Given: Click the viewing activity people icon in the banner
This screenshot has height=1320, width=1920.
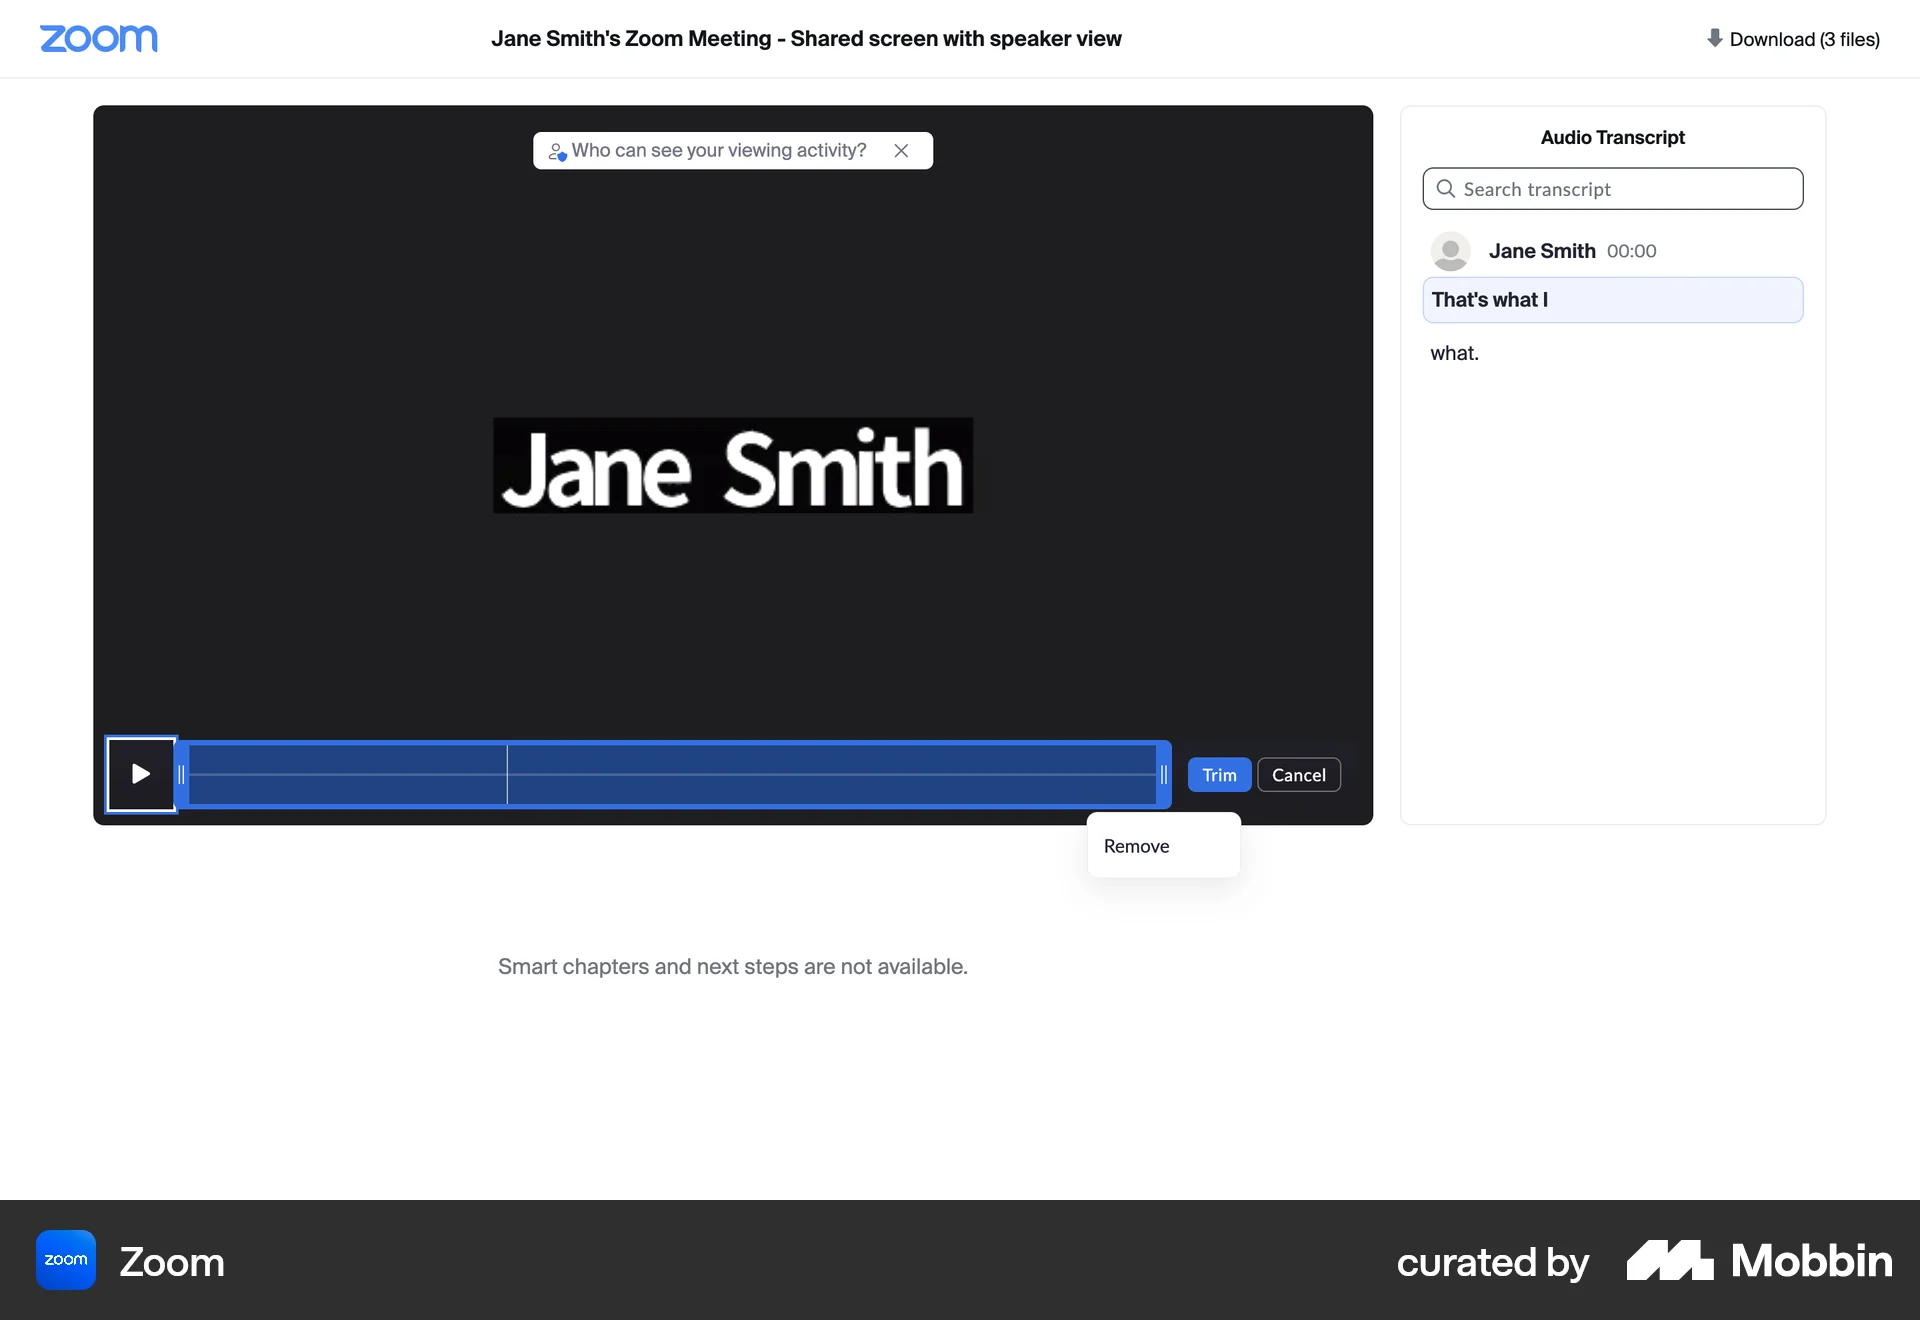Looking at the screenshot, I should pyautogui.click(x=557, y=151).
